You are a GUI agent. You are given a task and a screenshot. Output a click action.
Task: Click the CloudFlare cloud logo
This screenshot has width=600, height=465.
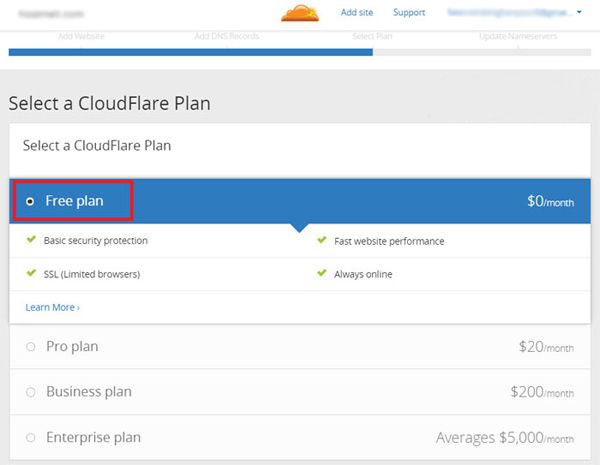click(300, 13)
